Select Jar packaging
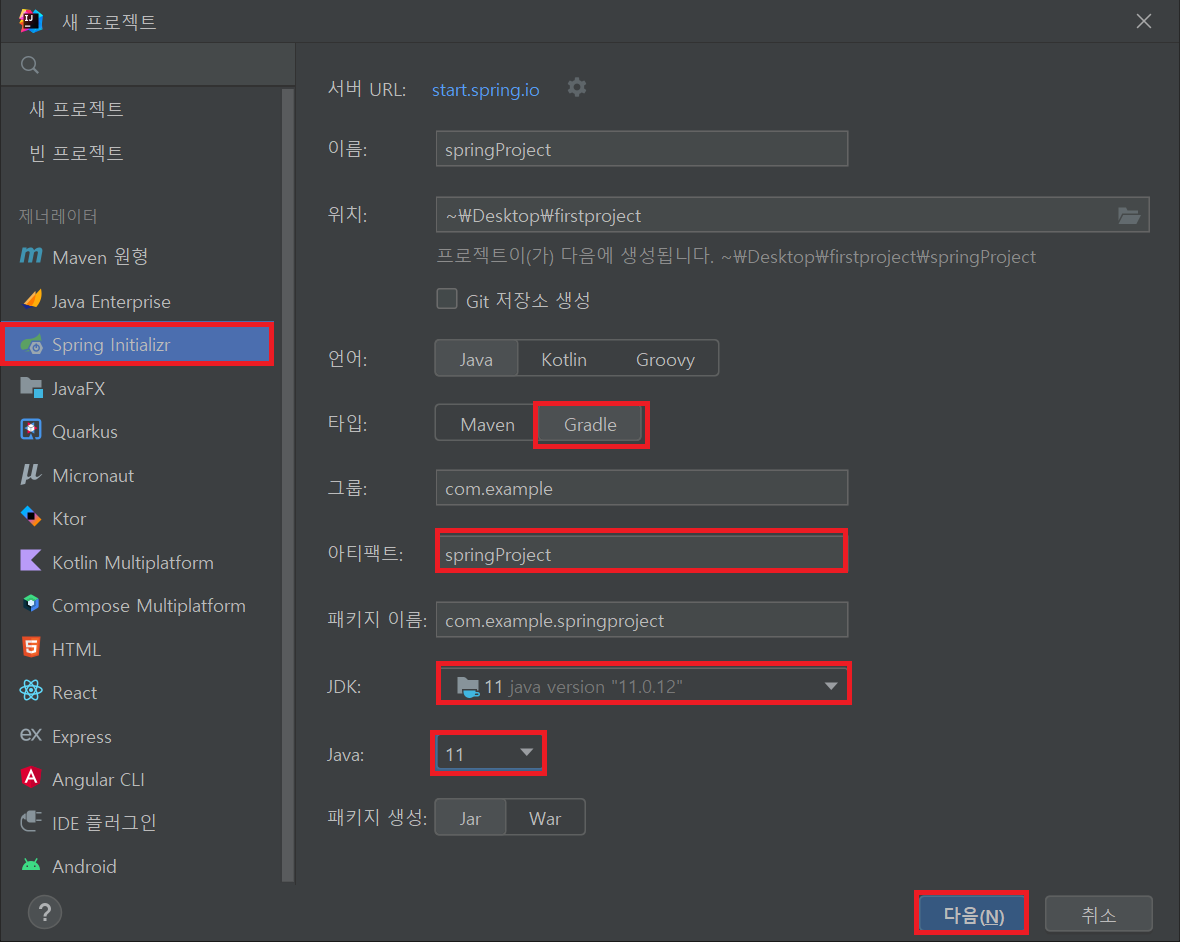Image resolution: width=1180 pixels, height=942 pixels. coord(470,817)
